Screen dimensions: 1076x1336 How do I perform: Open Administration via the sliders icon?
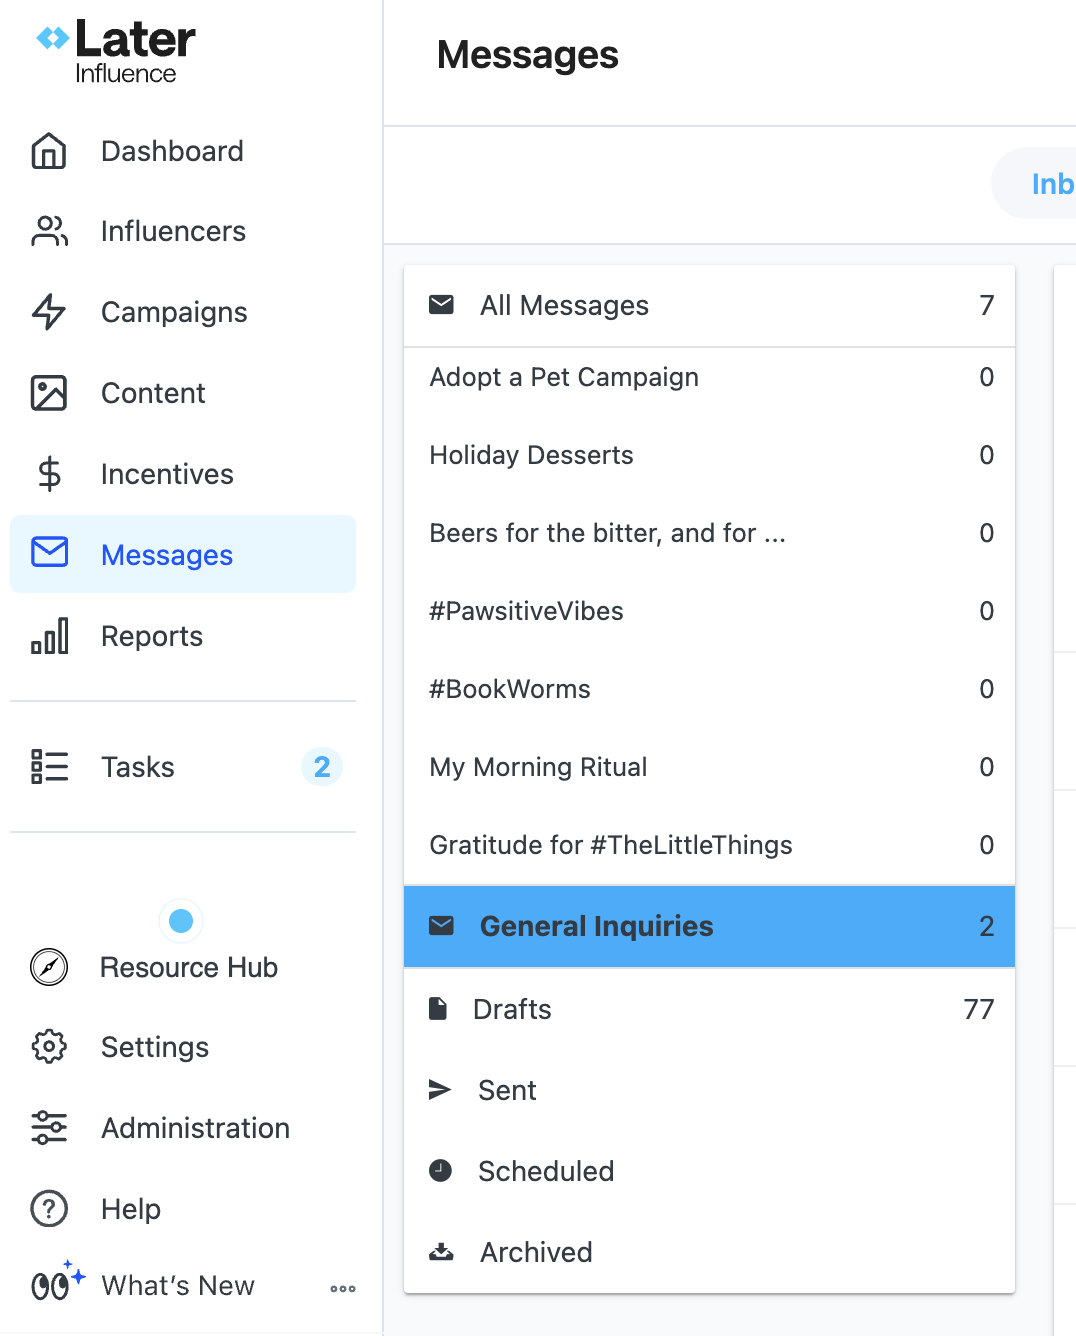(x=48, y=1128)
